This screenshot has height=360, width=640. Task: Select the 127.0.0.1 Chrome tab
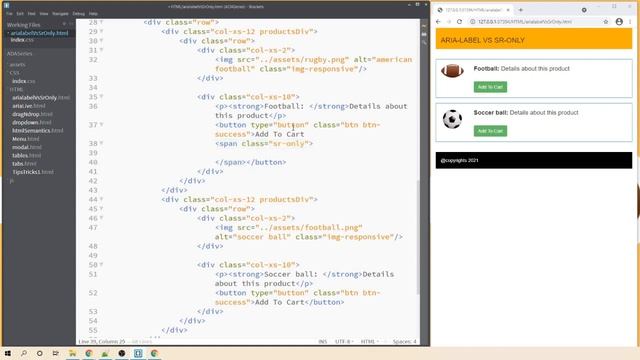point(473,10)
